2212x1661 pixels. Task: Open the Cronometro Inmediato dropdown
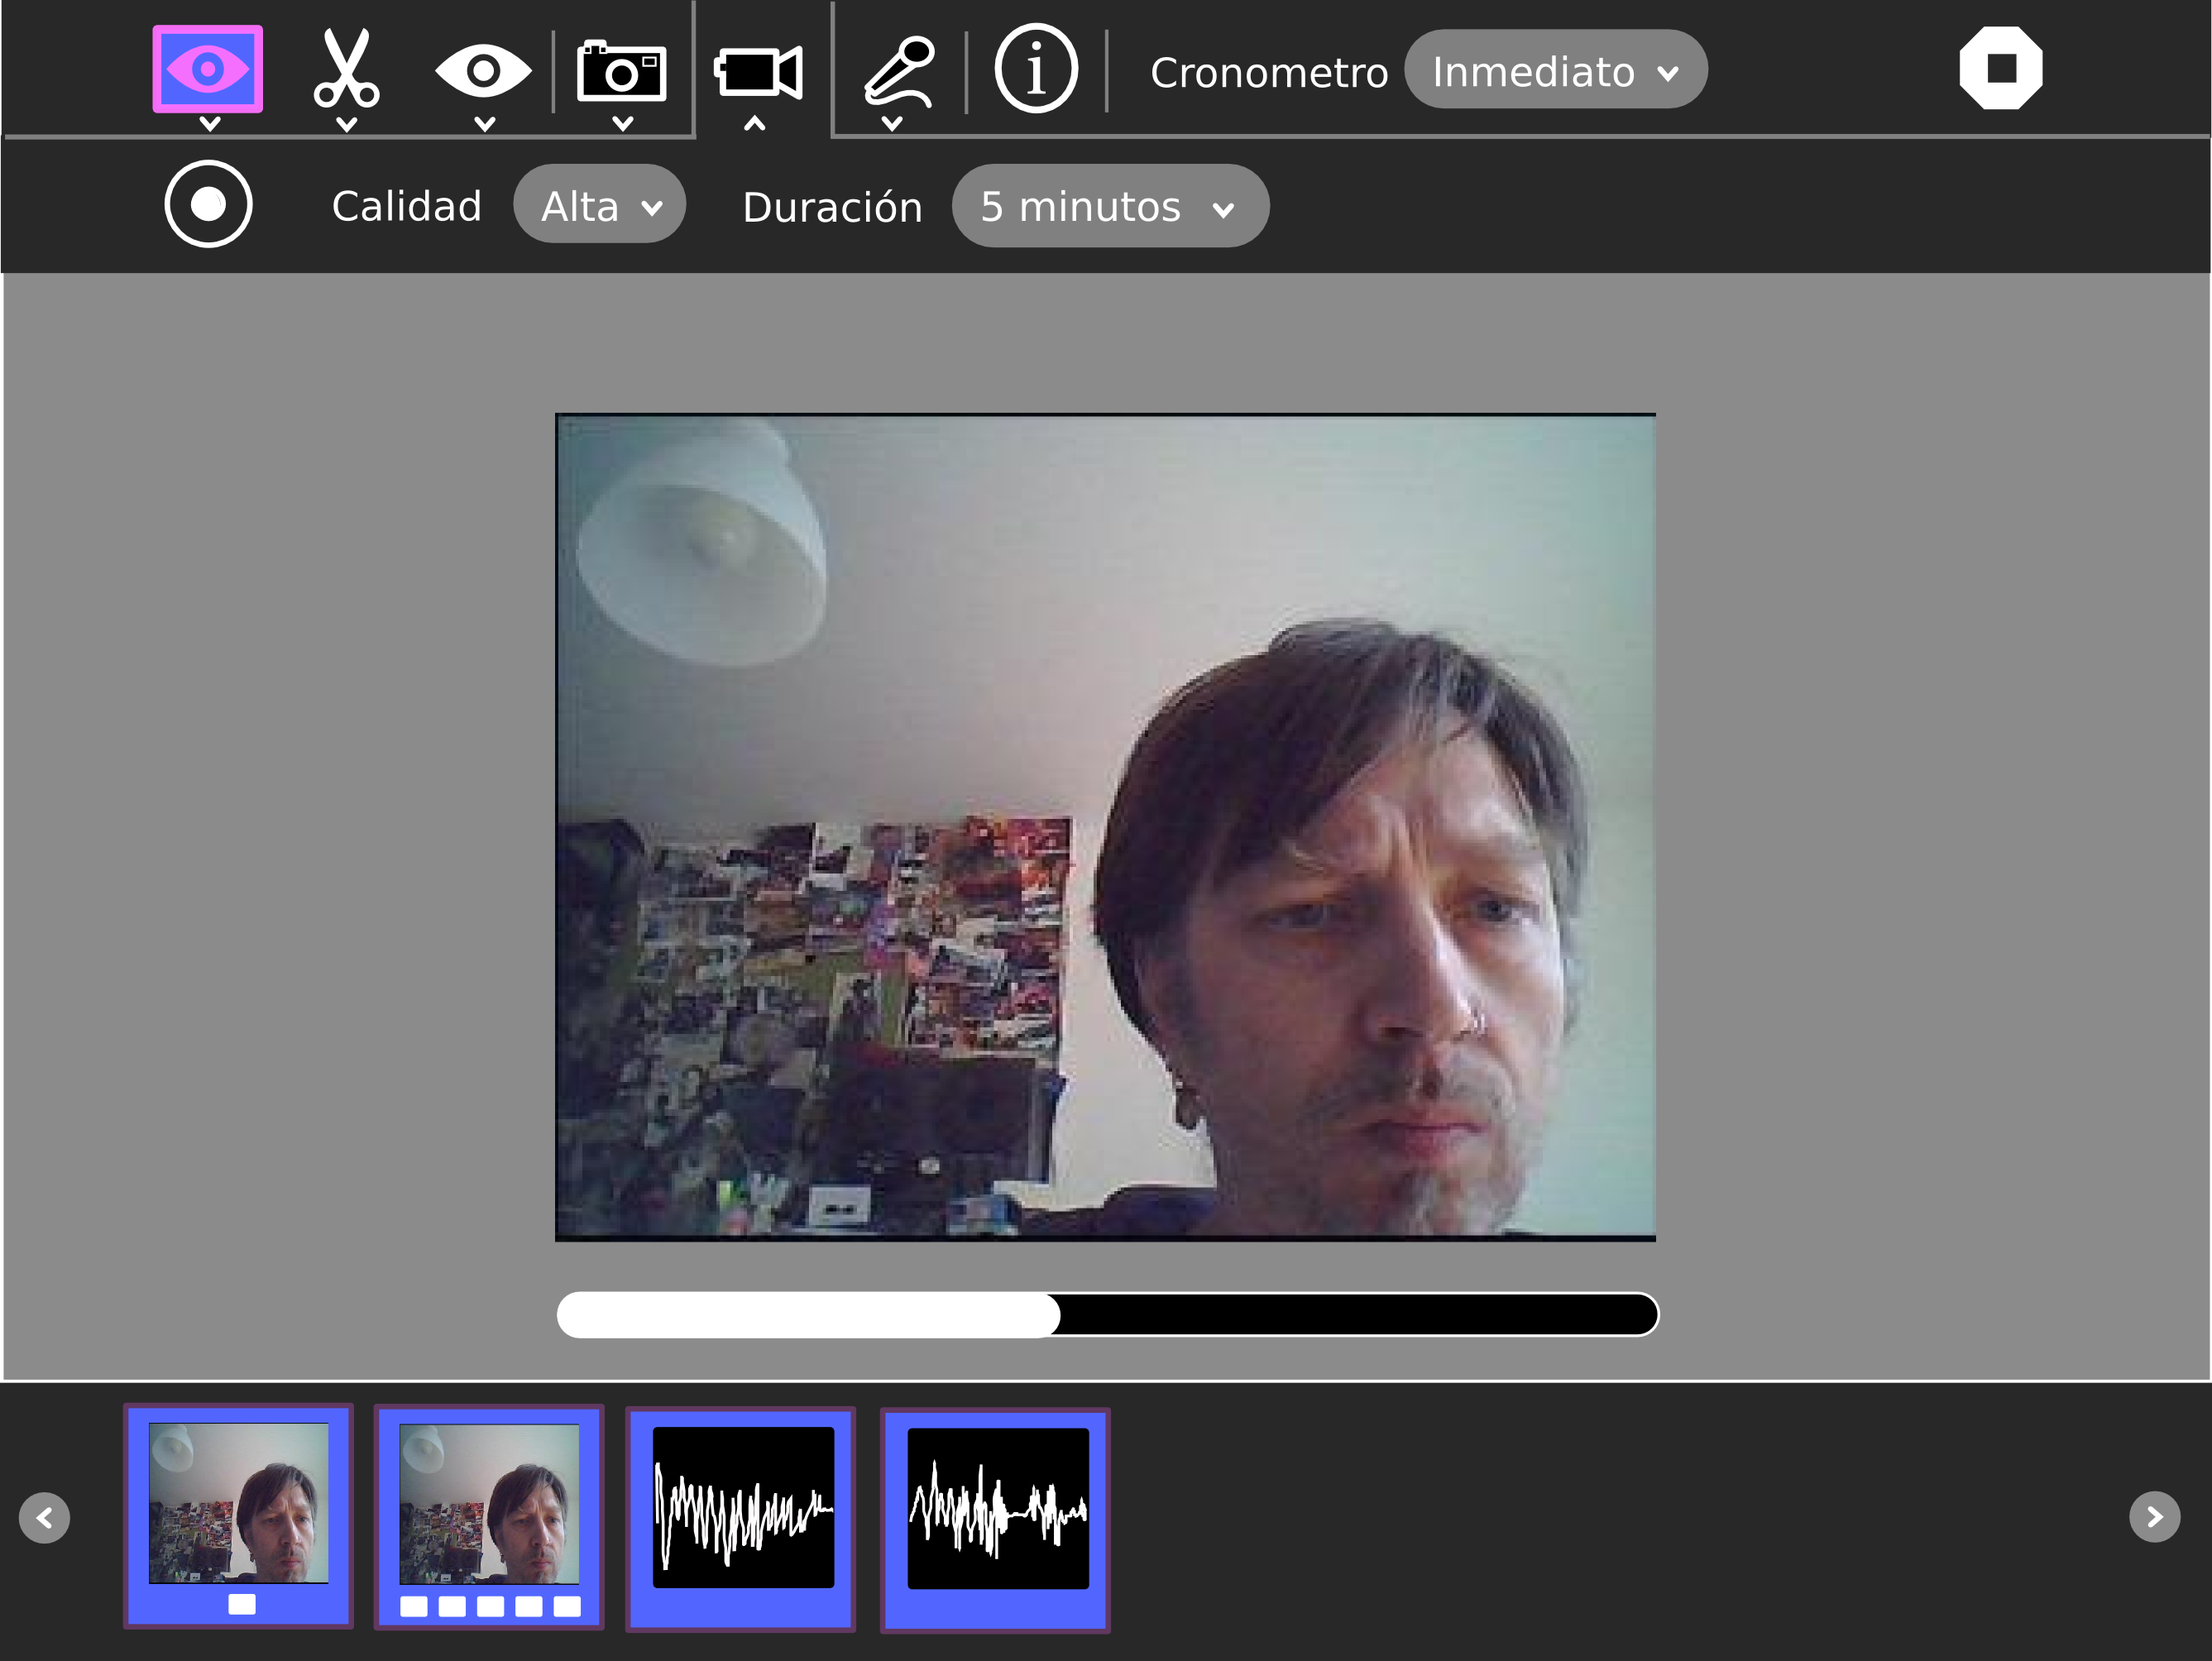pos(1555,71)
